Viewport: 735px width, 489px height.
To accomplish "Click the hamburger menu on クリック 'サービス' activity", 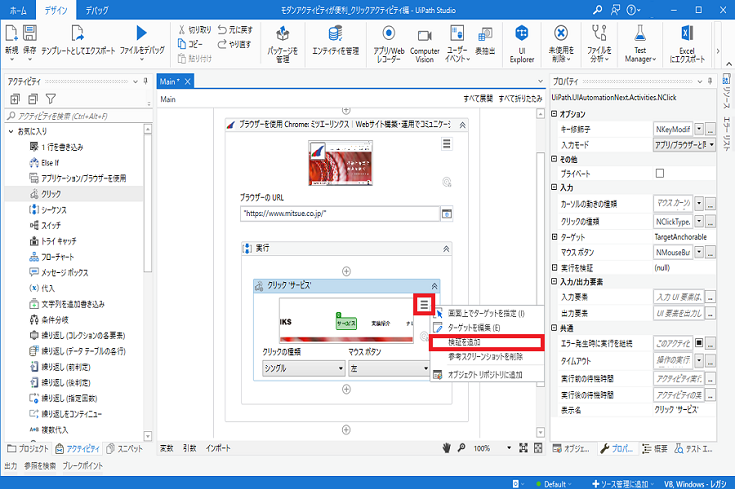I will 425,304.
